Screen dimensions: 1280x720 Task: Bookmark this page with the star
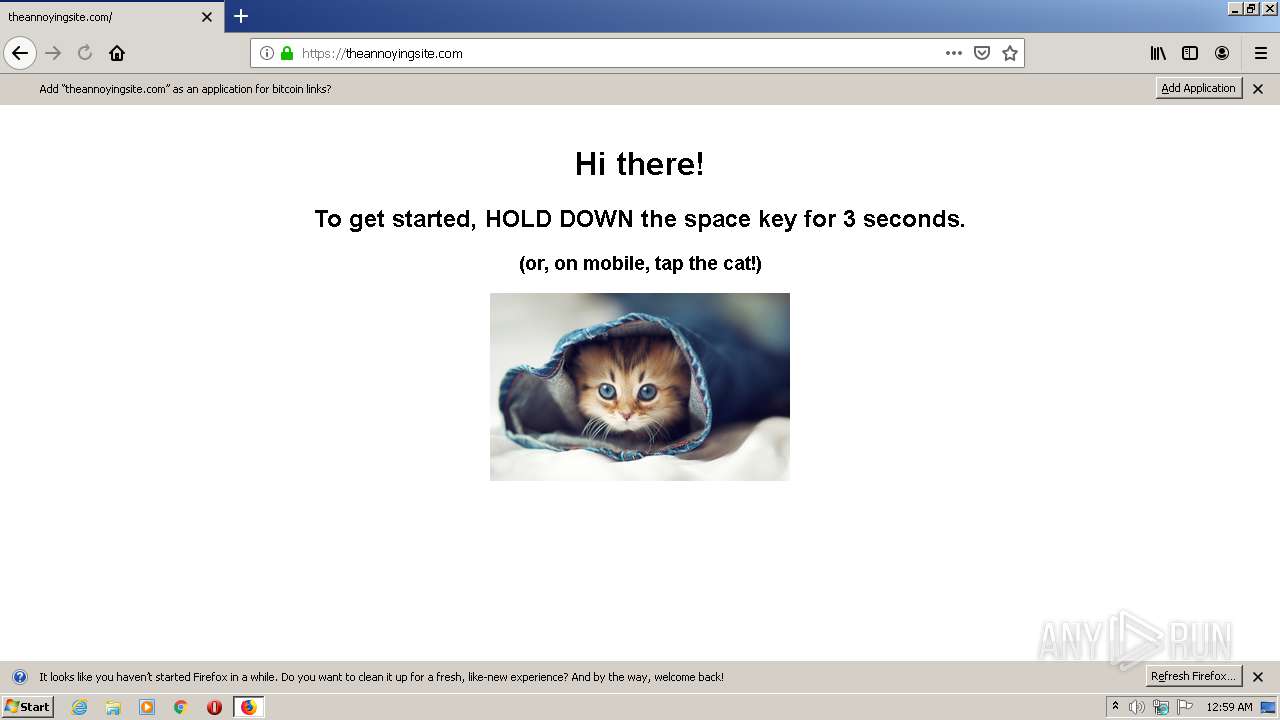1010,53
